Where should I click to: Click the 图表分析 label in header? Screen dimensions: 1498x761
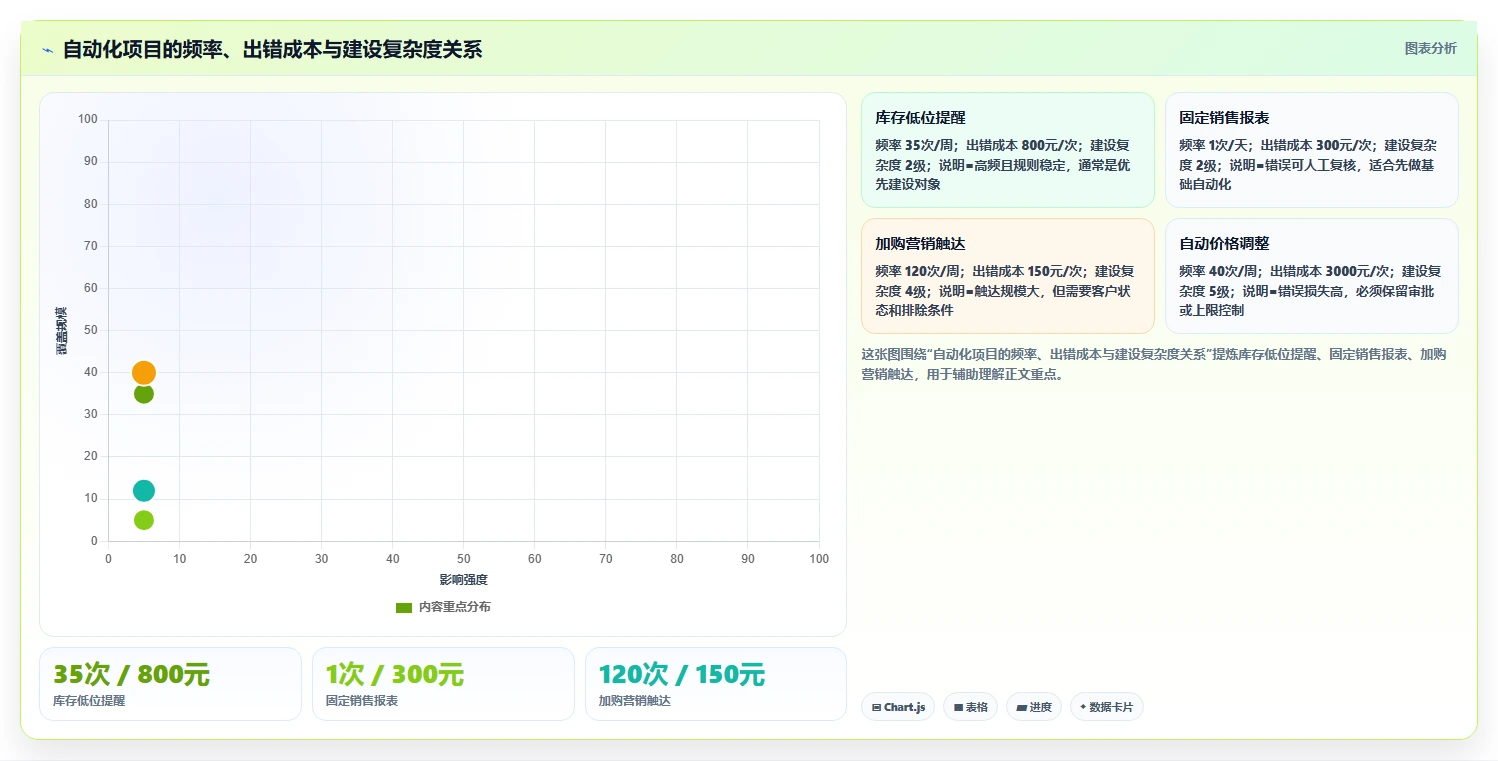pyautogui.click(x=1430, y=48)
